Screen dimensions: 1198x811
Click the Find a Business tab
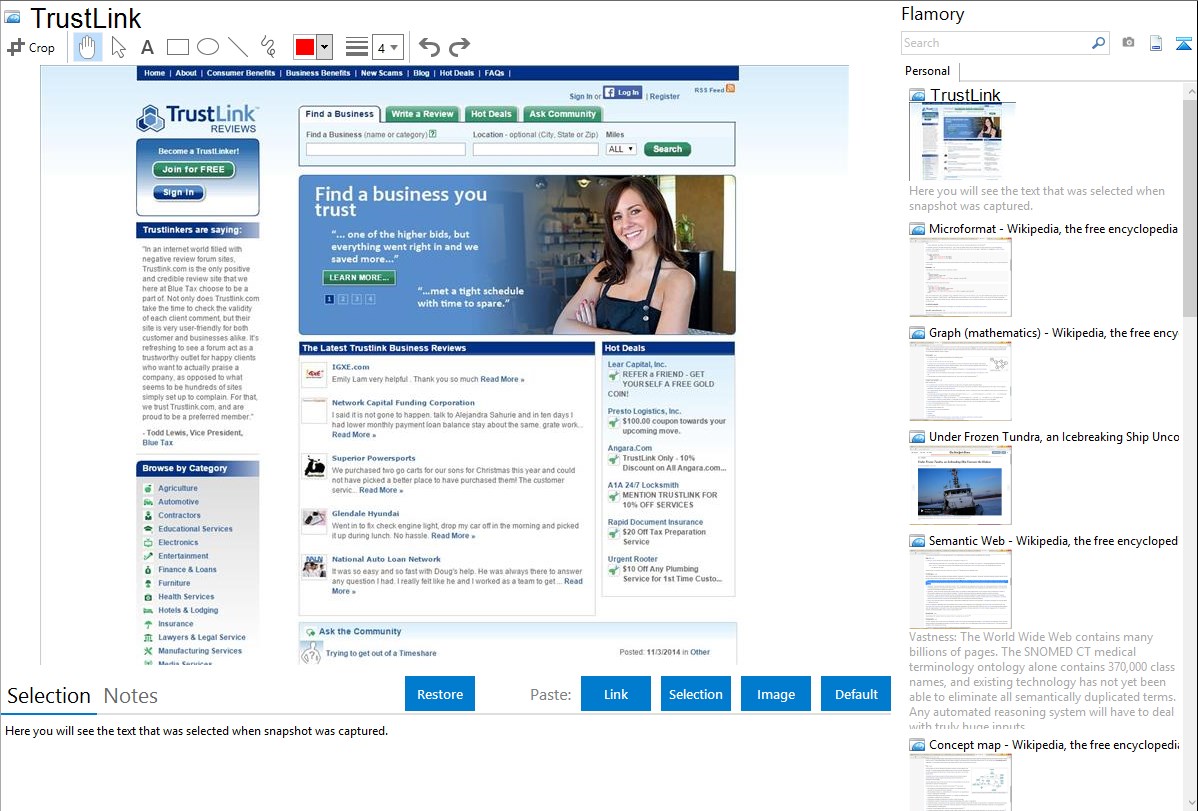click(x=339, y=114)
